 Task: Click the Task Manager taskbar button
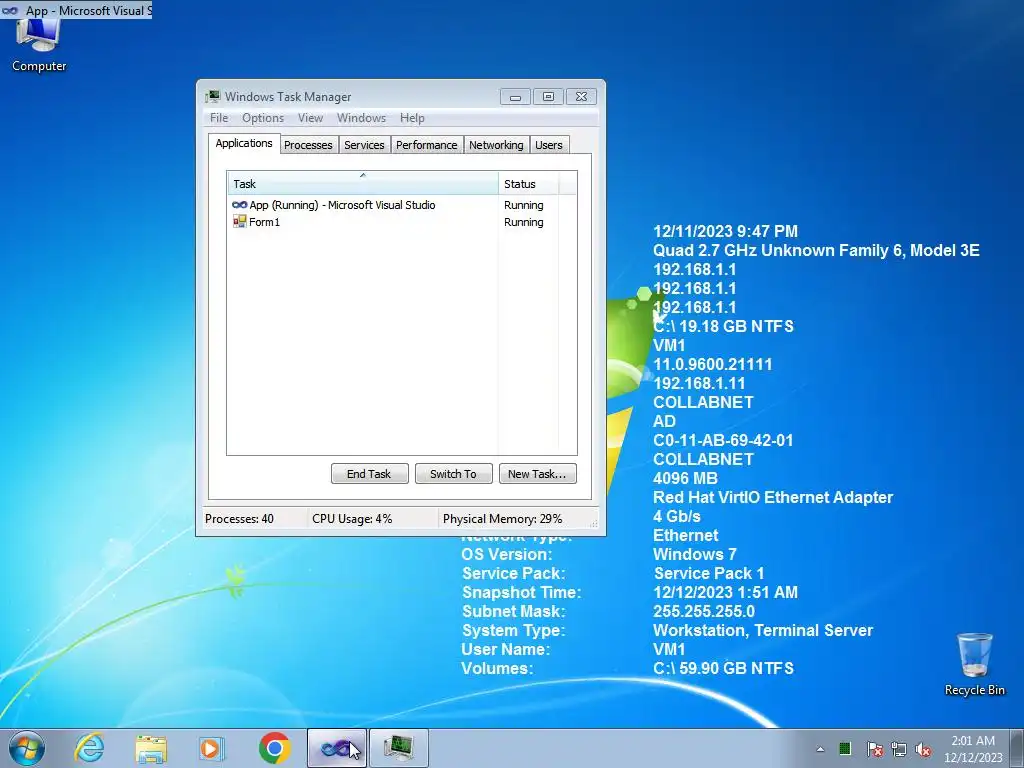coord(399,748)
